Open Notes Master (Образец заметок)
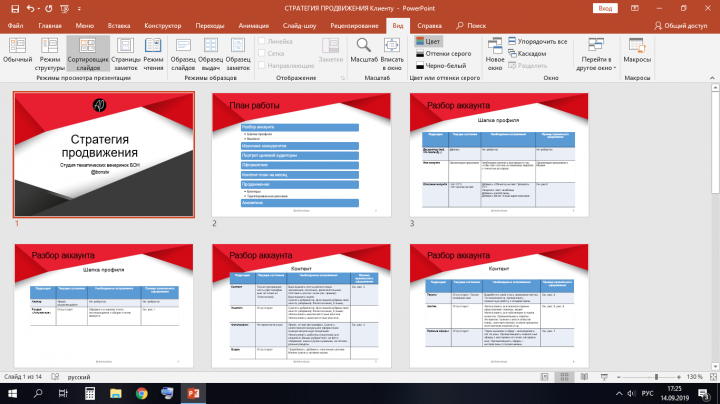720x404 pixels. (x=238, y=54)
